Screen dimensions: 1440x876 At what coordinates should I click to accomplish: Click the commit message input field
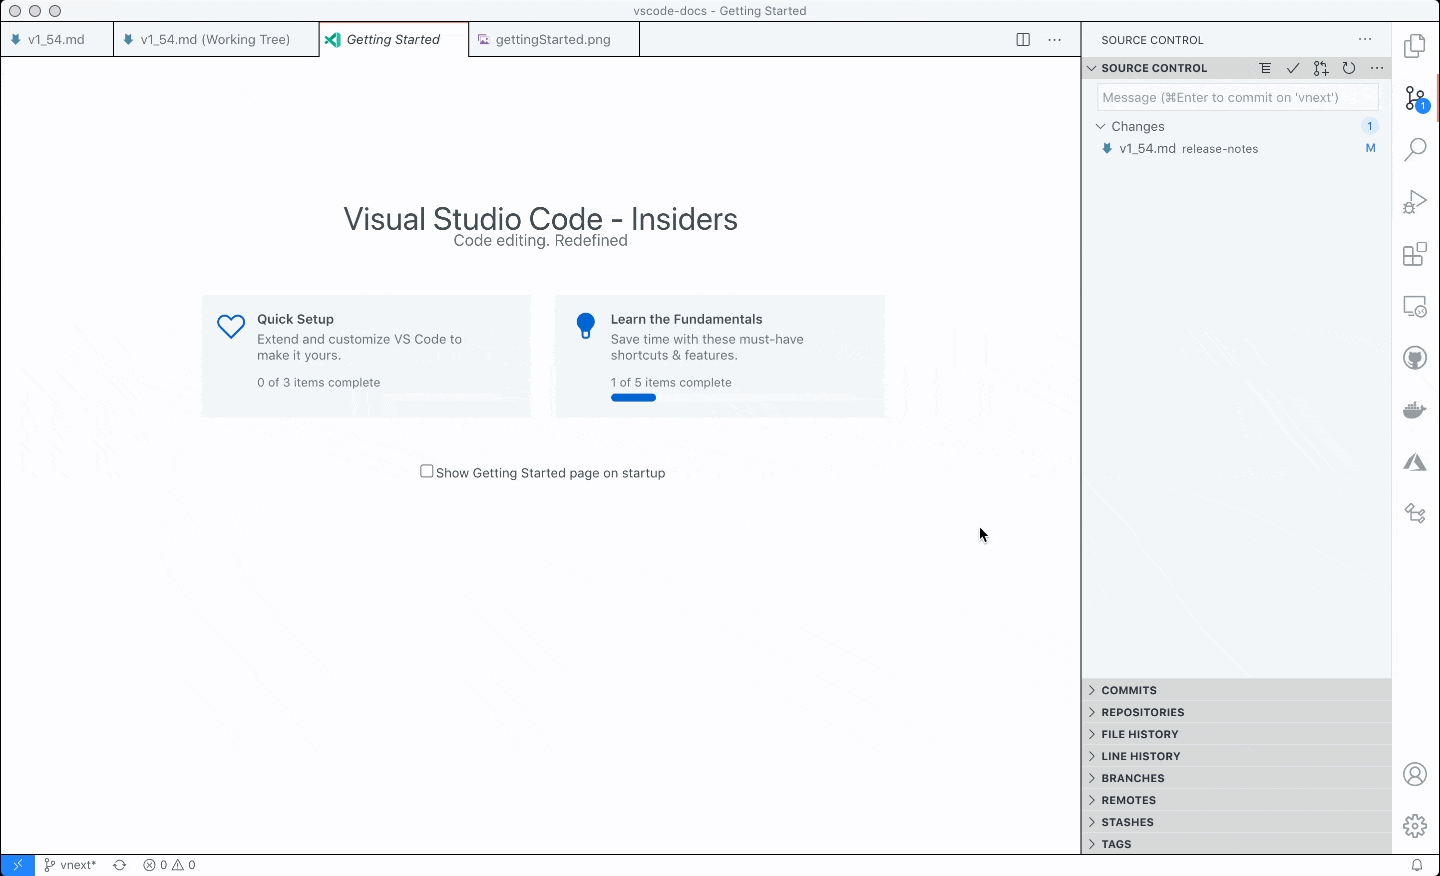click(1237, 98)
